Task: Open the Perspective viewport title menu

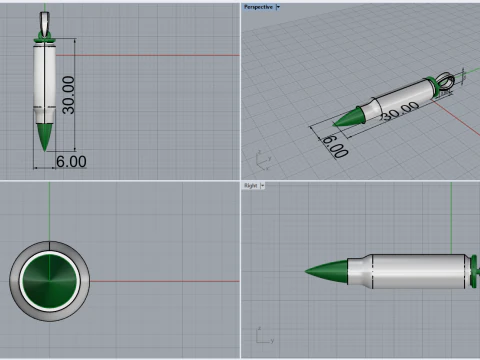Action: [x=258, y=7]
